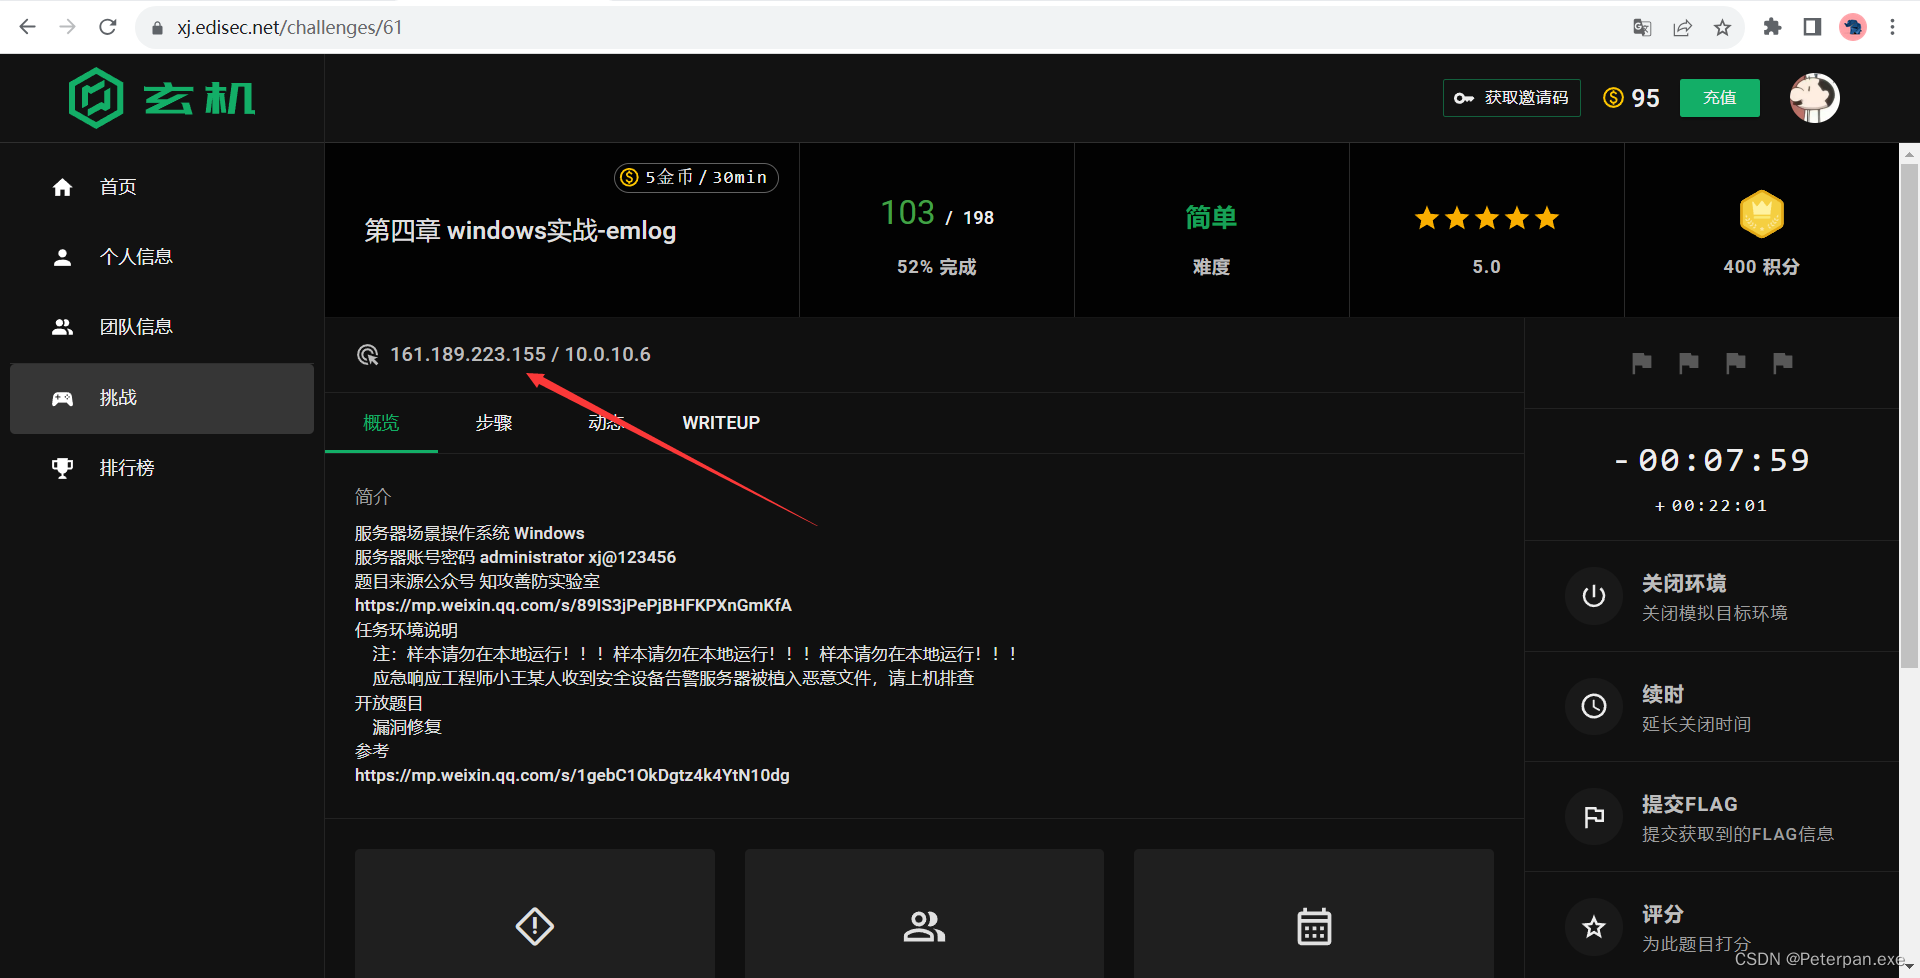The height and width of the screenshot is (978, 1920).
Task: Click the 玄机 logo
Action: click(x=162, y=98)
